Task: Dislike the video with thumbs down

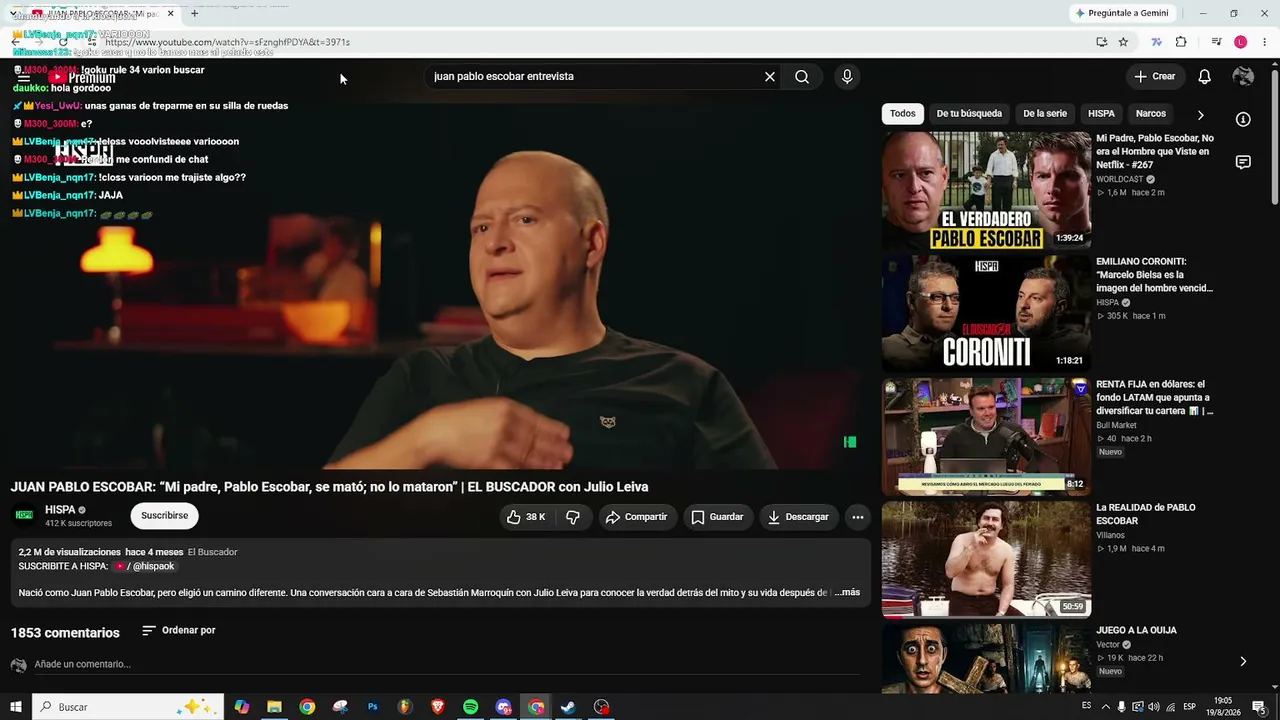Action: click(573, 517)
